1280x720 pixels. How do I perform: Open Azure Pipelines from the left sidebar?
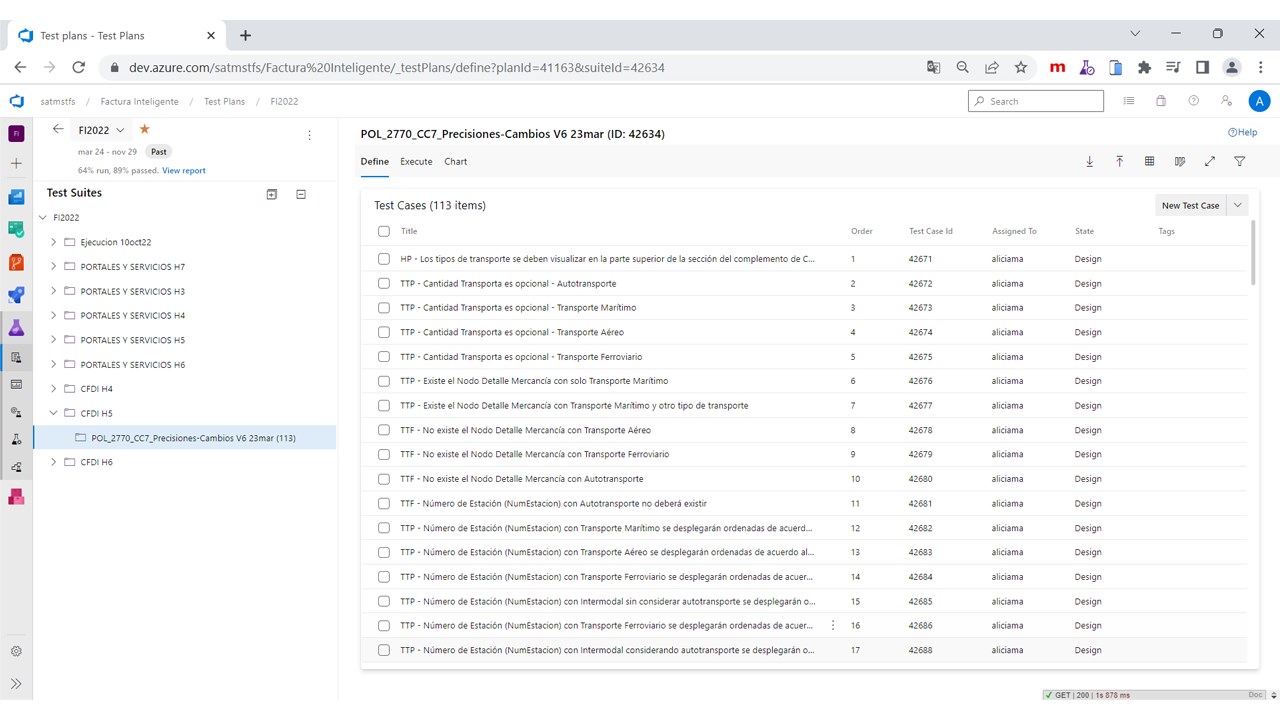coord(16,295)
